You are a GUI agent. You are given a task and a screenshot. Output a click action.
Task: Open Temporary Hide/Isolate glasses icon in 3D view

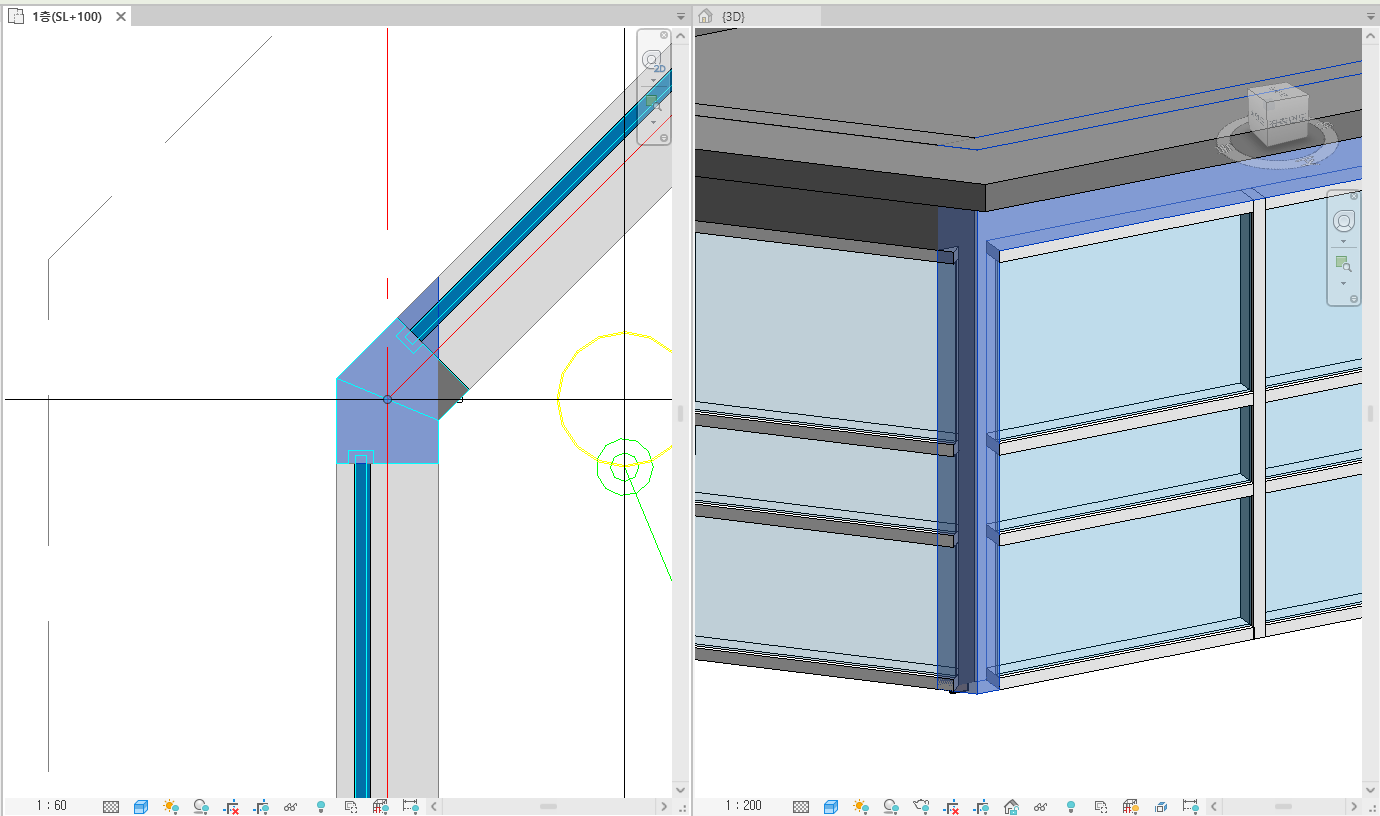coord(1041,806)
